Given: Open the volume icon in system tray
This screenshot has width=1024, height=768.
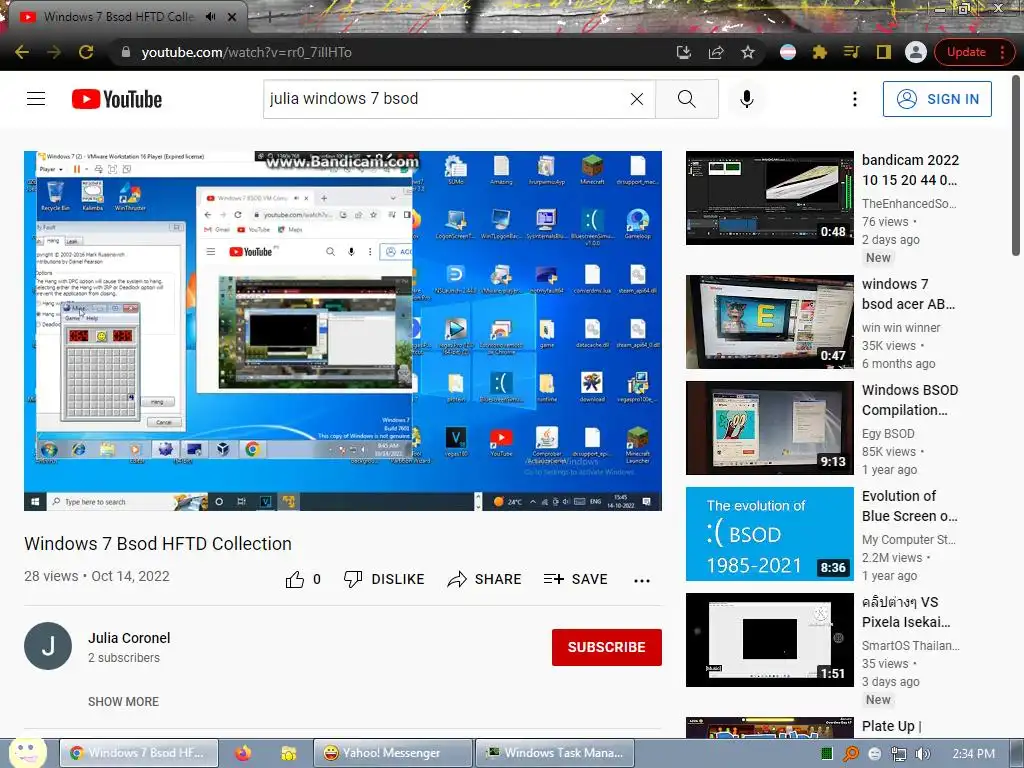Looking at the screenshot, I should [x=923, y=754].
